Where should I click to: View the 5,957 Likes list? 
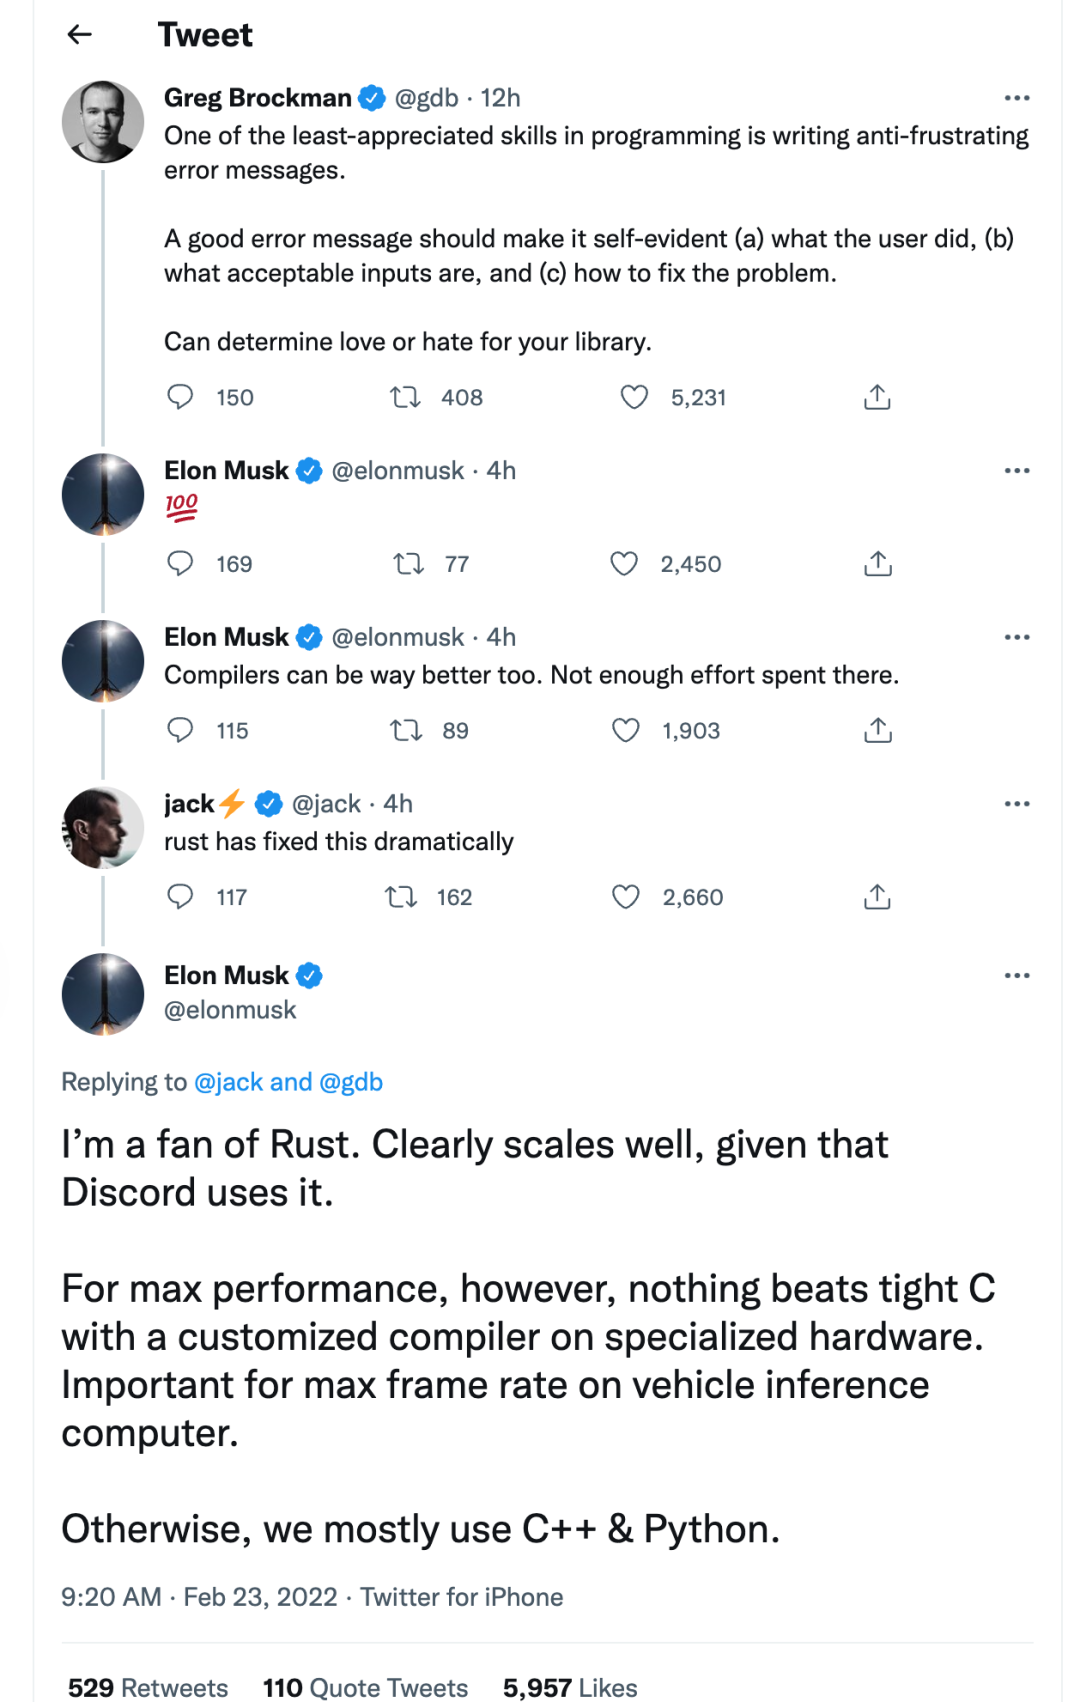pyautogui.click(x=570, y=1687)
